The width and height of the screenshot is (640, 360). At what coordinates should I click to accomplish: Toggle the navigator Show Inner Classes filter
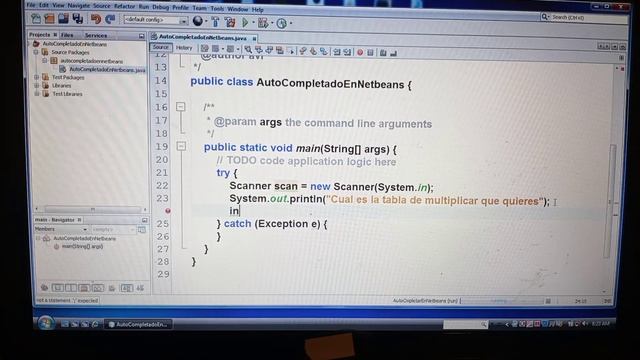pyautogui.click(x=98, y=288)
